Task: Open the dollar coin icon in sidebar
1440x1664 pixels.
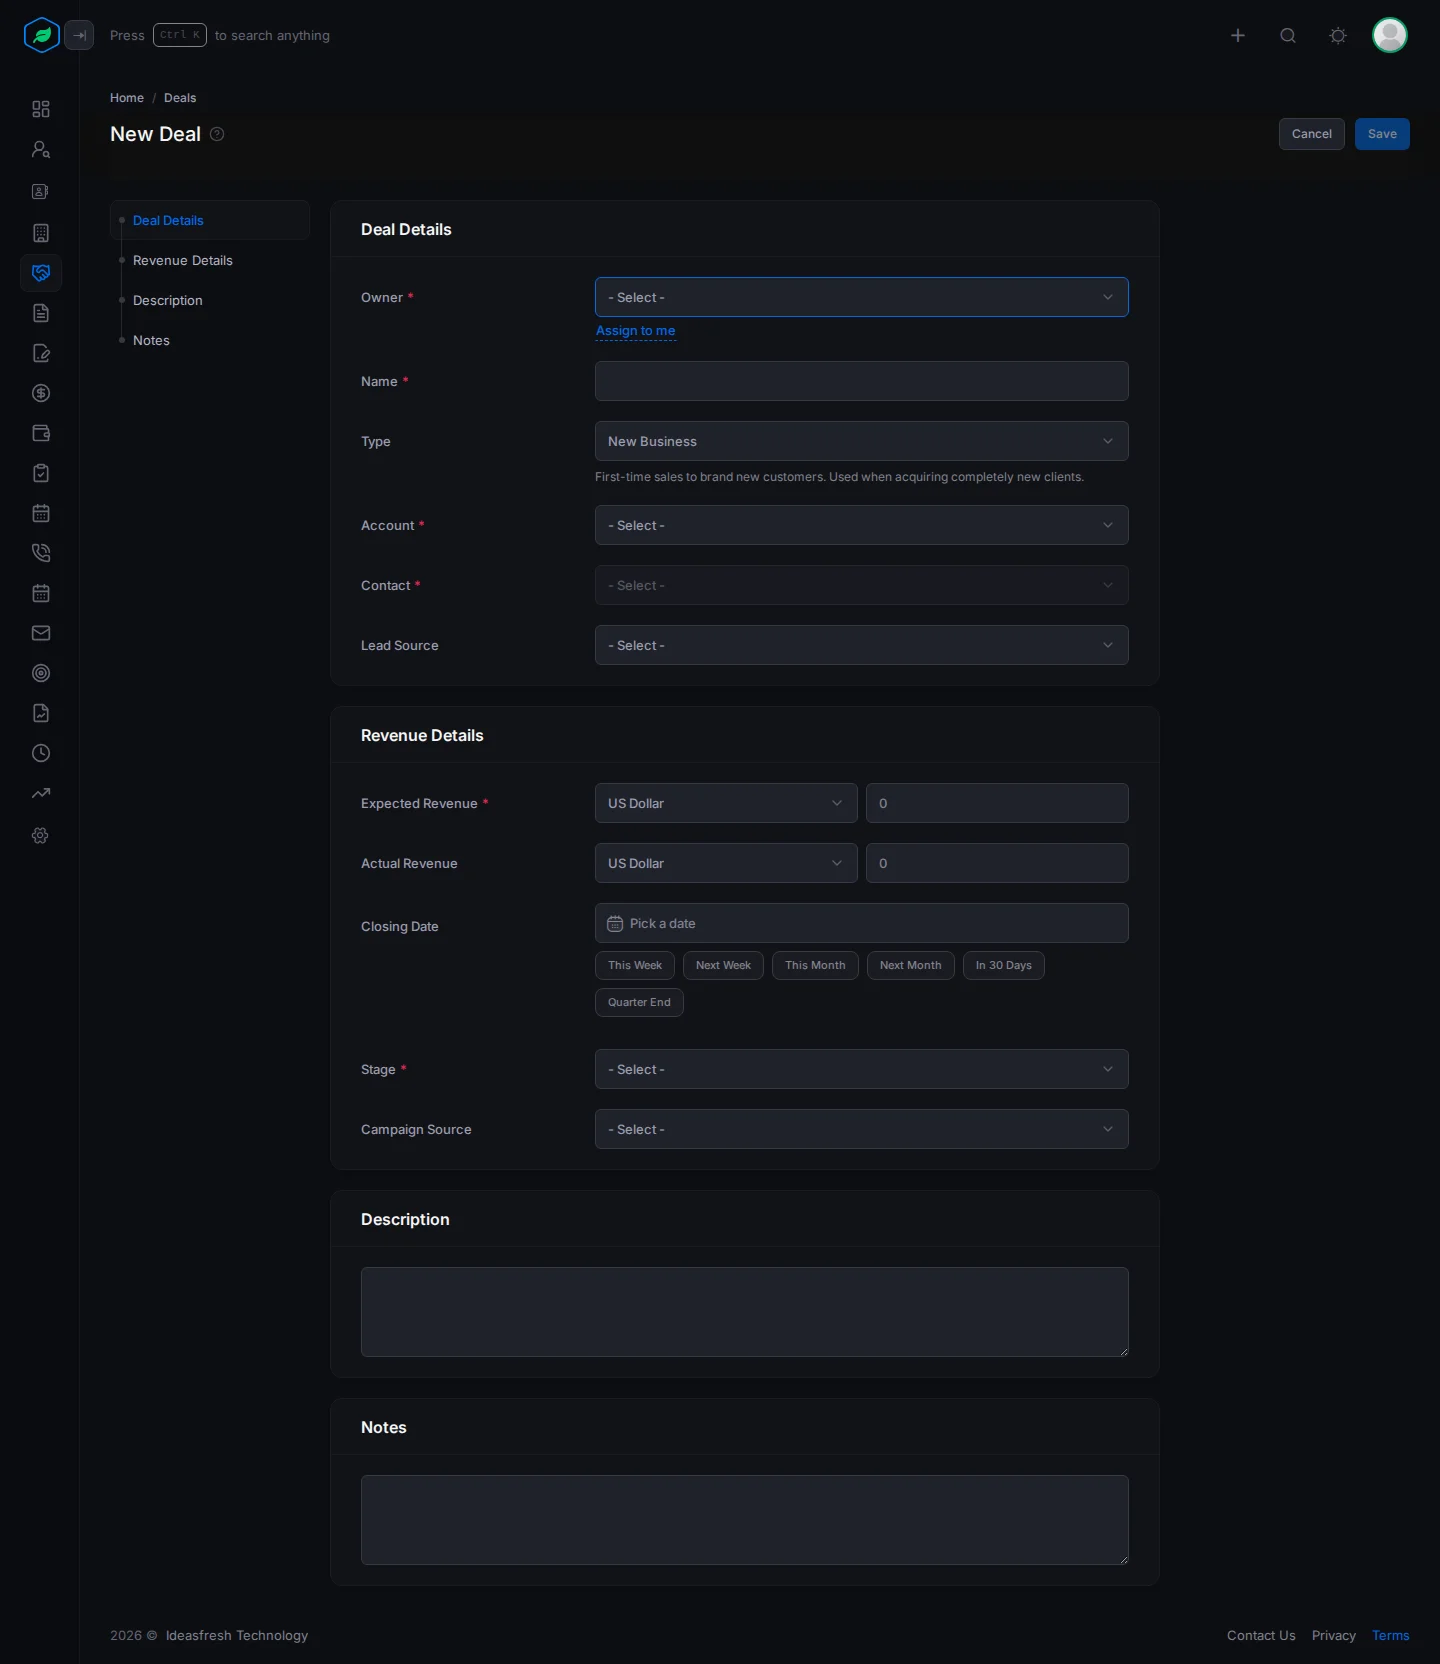Action: pyautogui.click(x=41, y=393)
